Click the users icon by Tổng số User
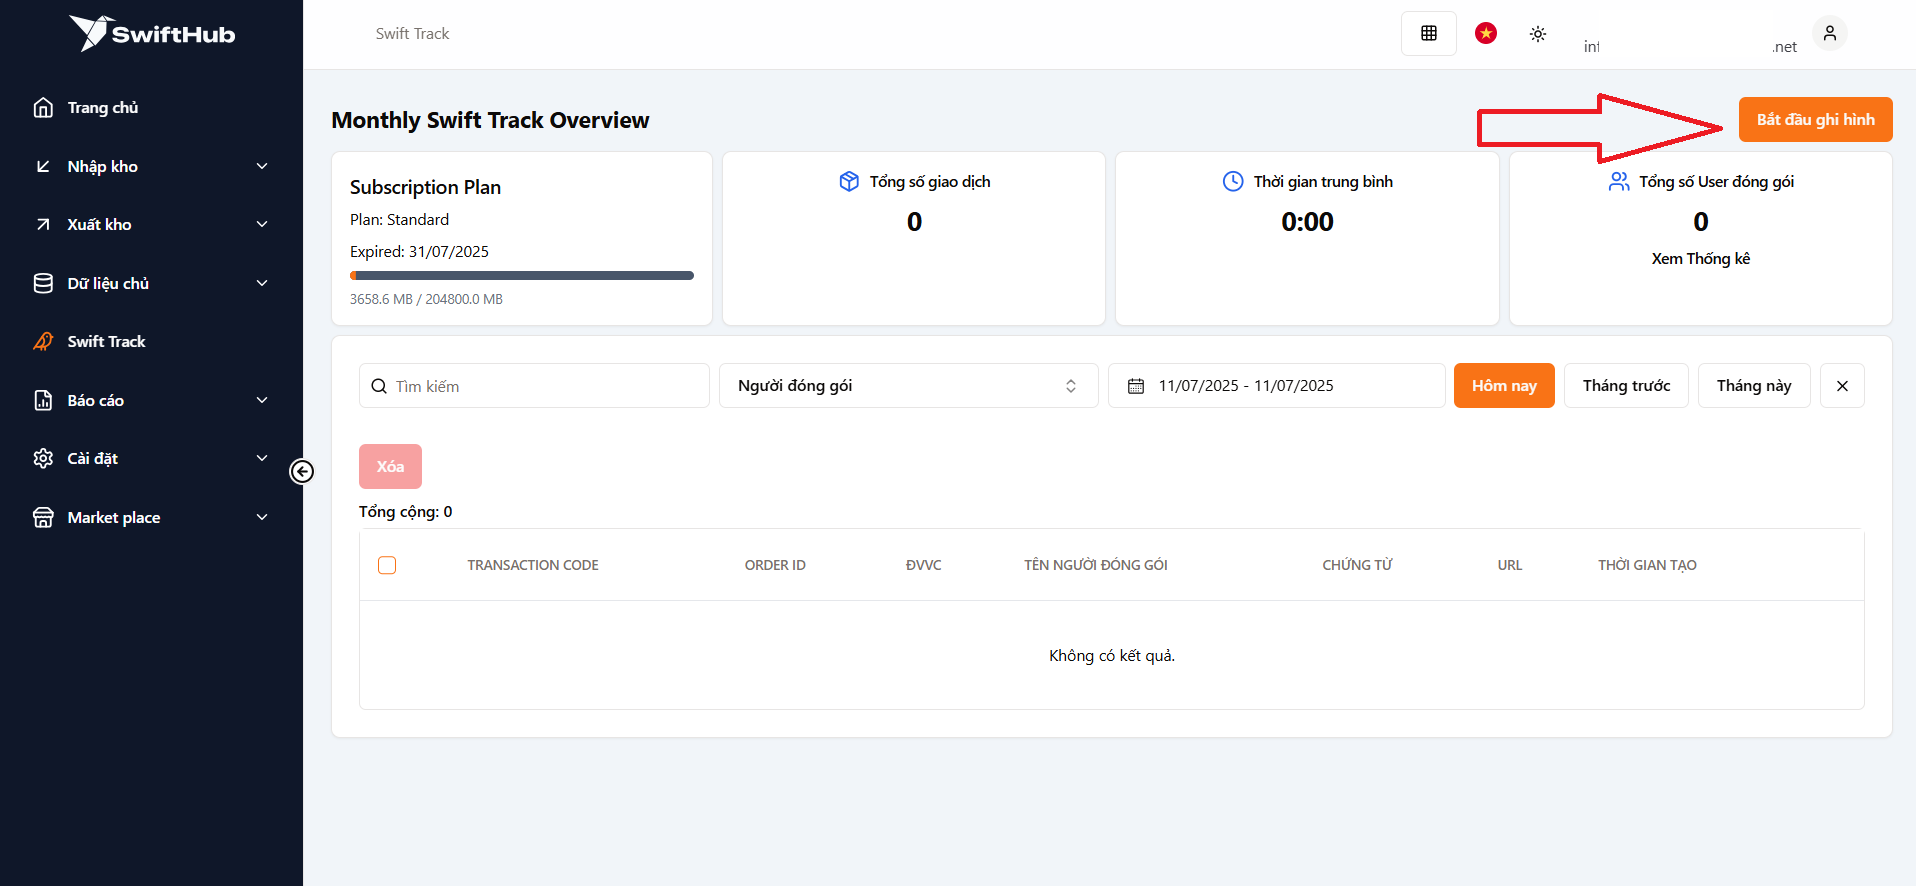1916x886 pixels. [1619, 181]
